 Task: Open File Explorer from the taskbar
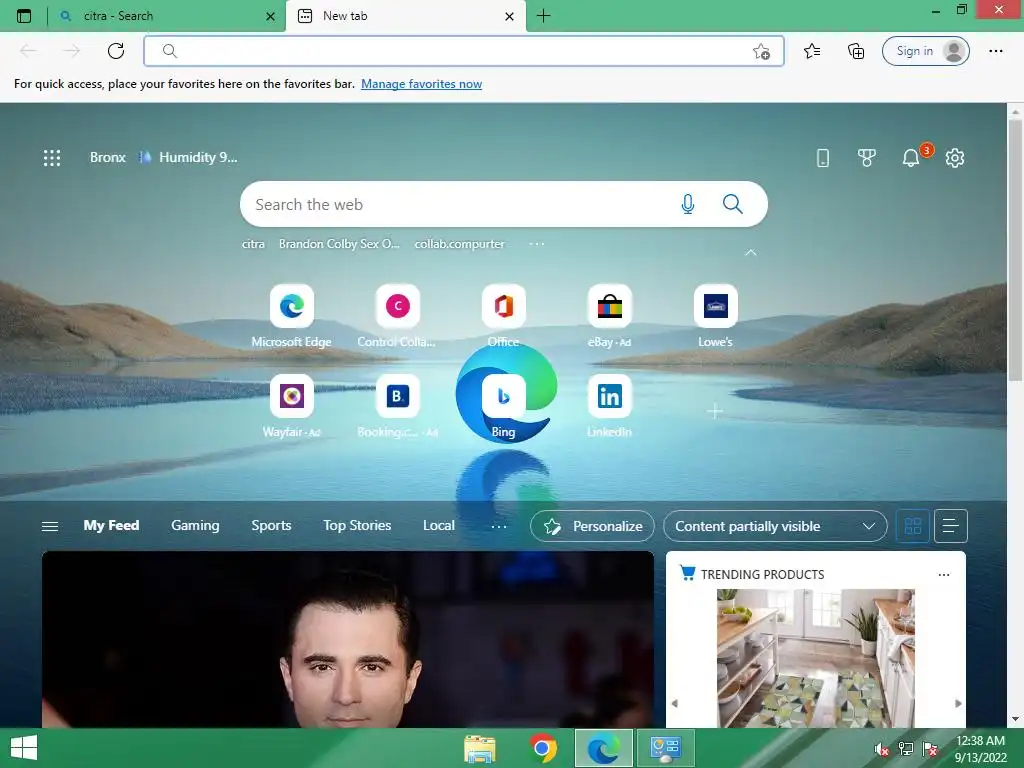click(480, 748)
